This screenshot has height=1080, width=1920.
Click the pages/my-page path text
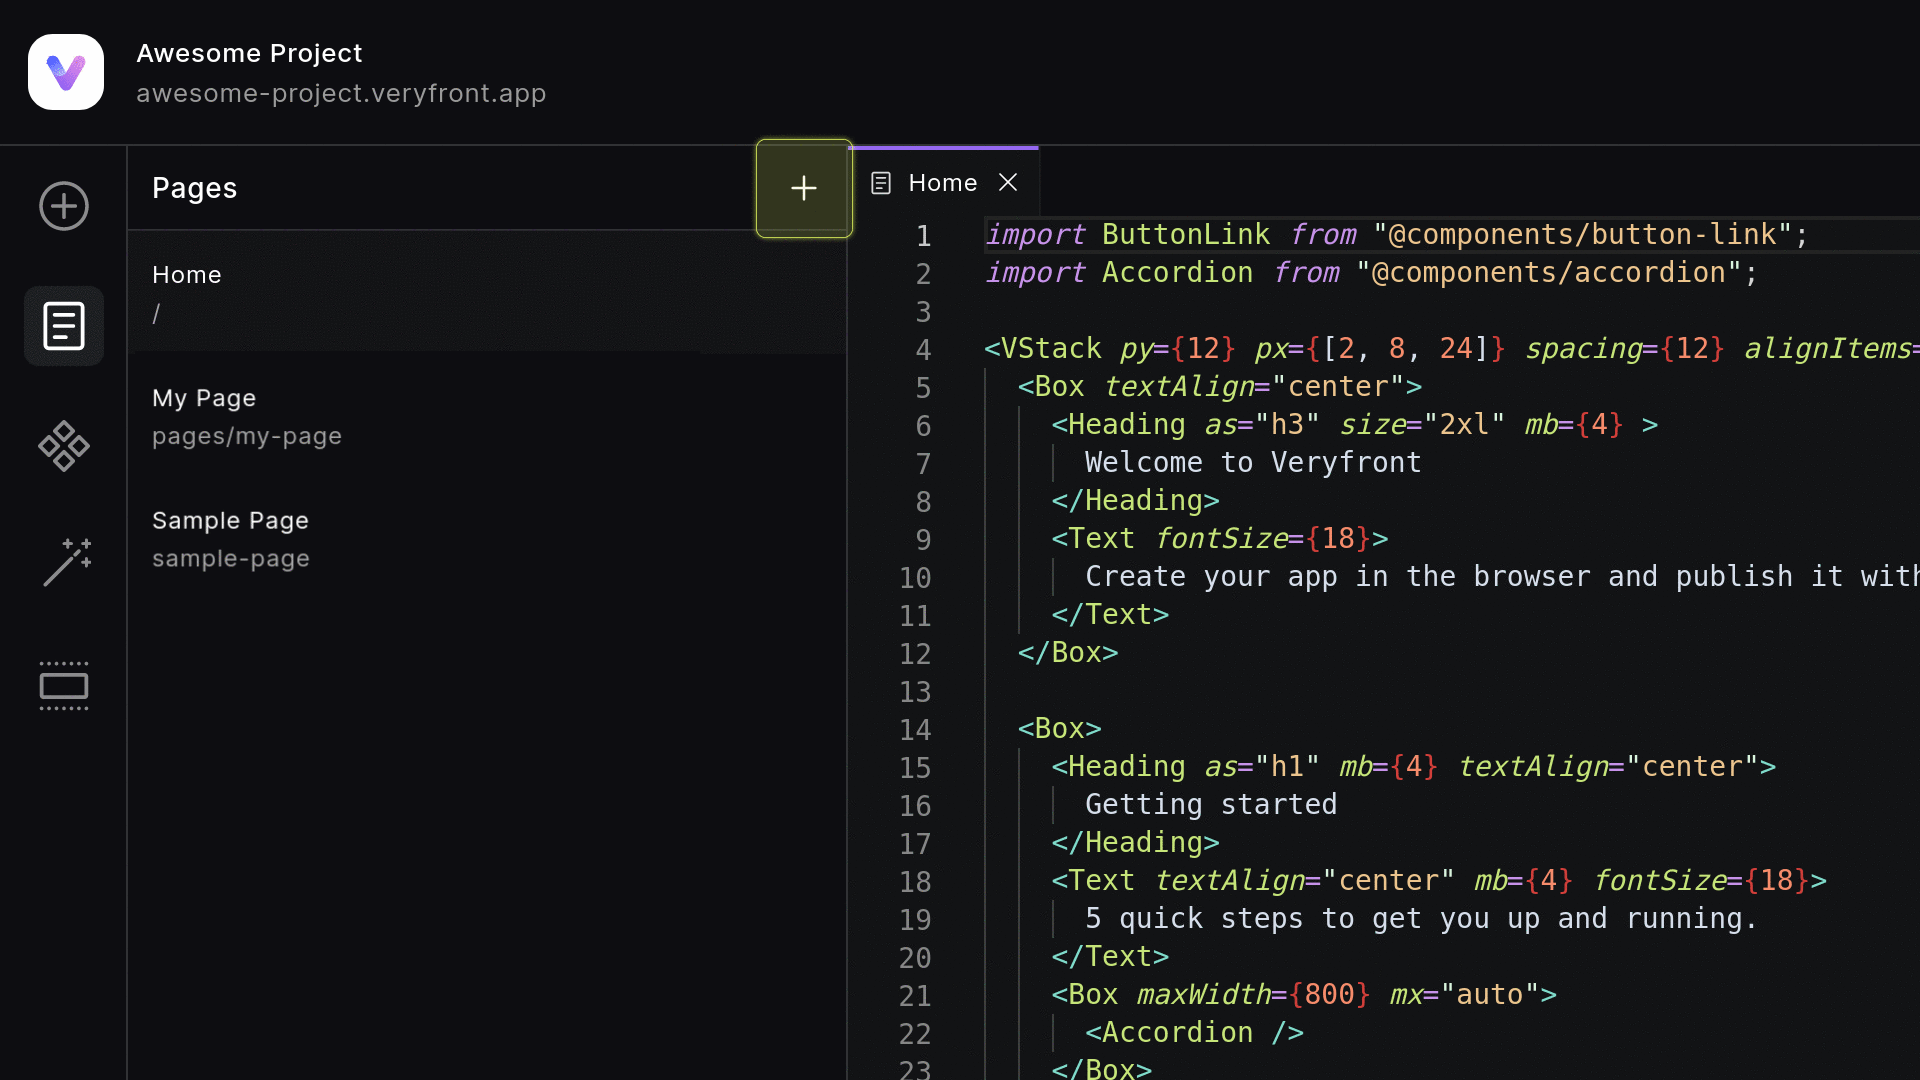pos(247,436)
